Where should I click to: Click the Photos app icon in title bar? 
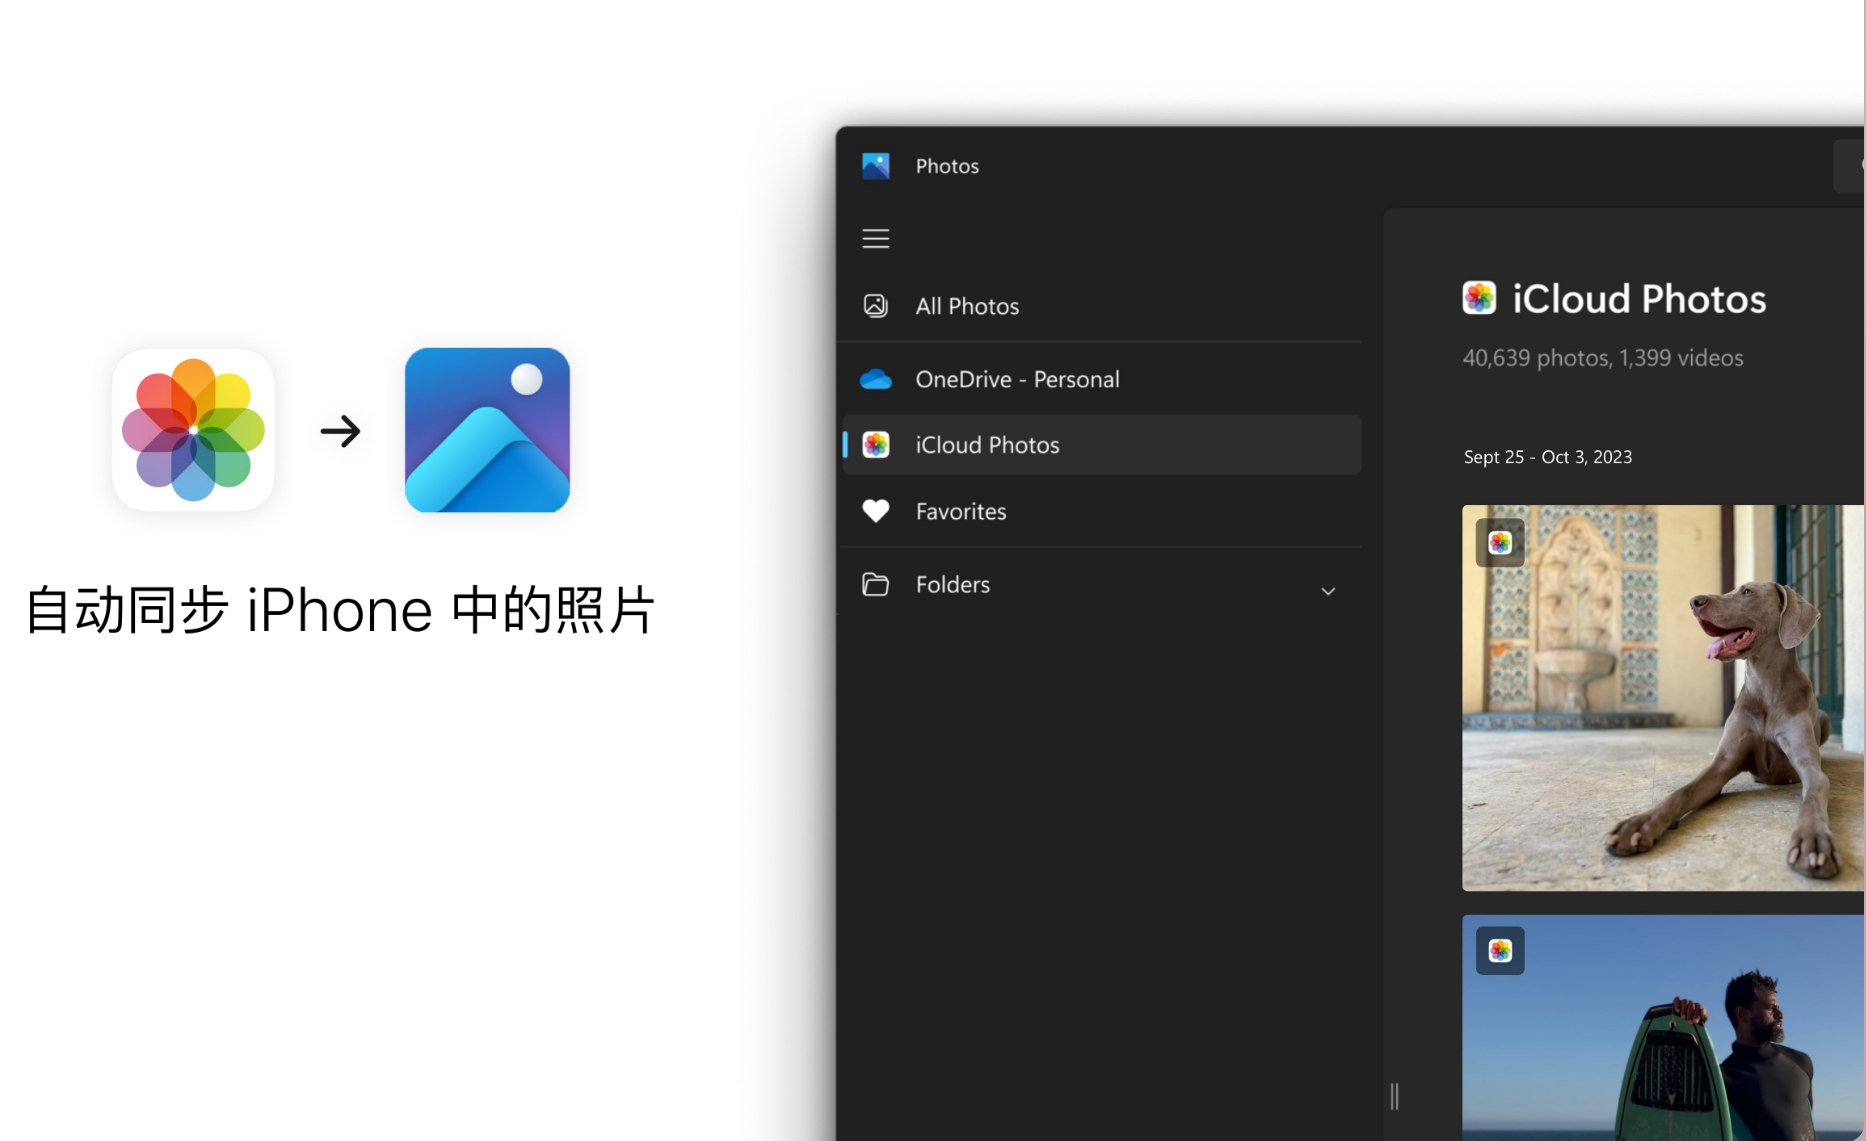tap(875, 166)
